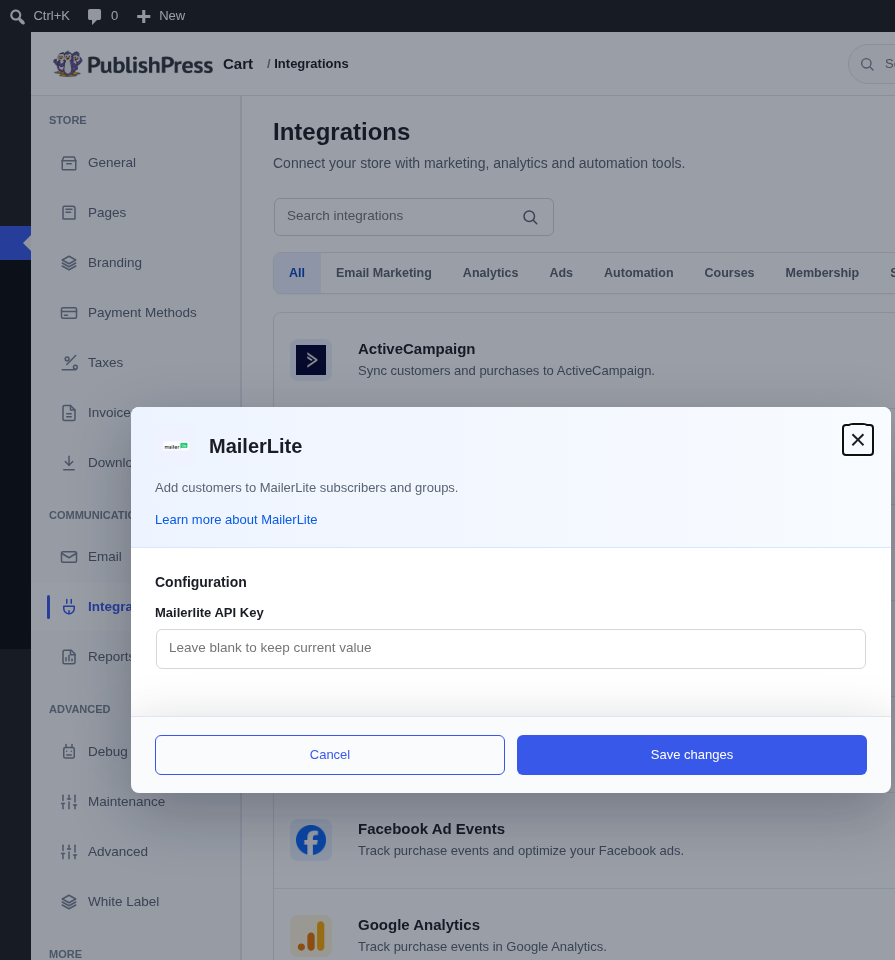The height and width of the screenshot is (960, 895).
Task: Click the New label in admin bar
Action: pyautogui.click(x=172, y=16)
